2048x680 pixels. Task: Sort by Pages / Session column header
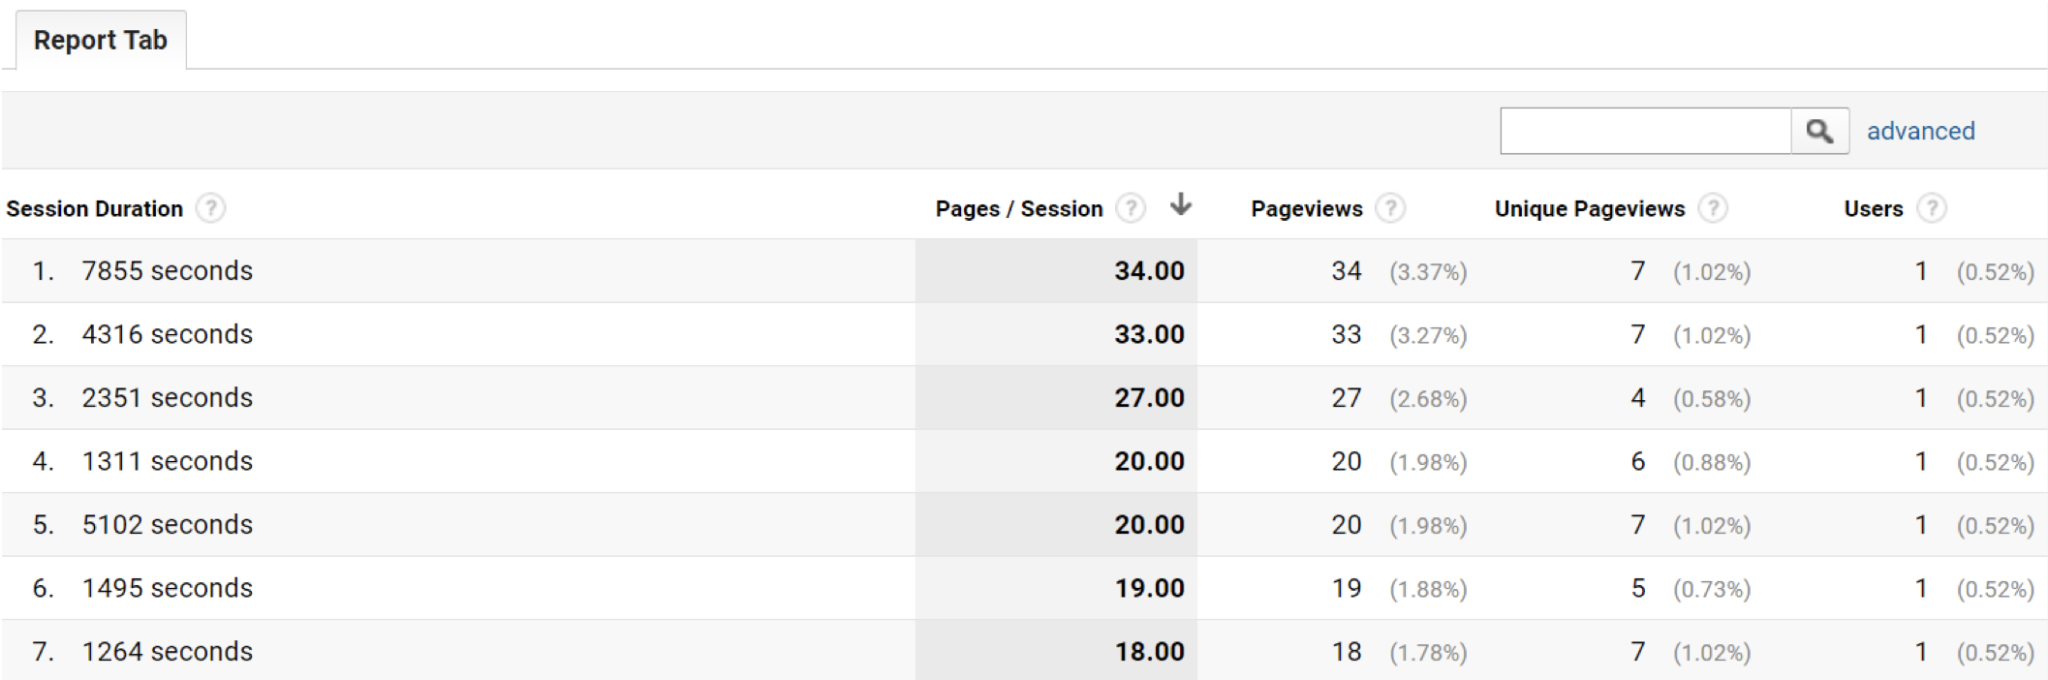1018,209
